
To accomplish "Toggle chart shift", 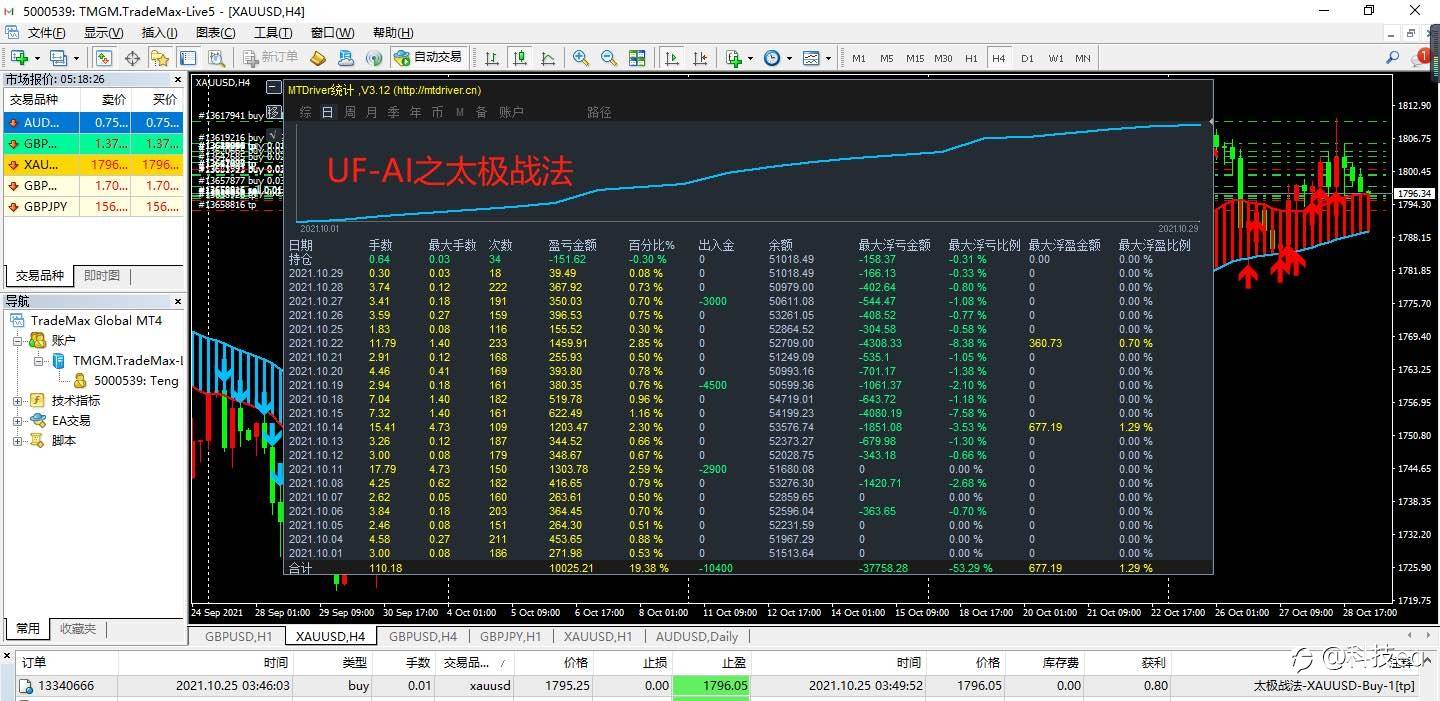I will 700,58.
